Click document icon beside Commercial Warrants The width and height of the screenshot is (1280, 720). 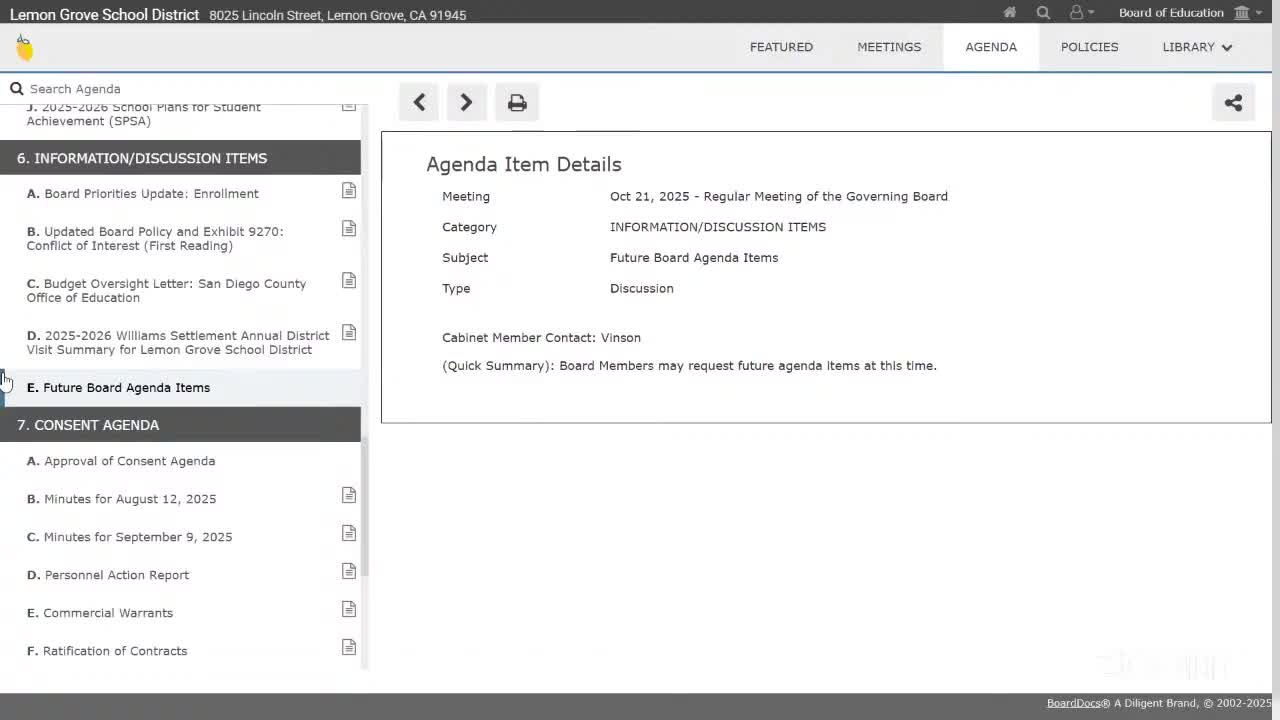pos(349,609)
